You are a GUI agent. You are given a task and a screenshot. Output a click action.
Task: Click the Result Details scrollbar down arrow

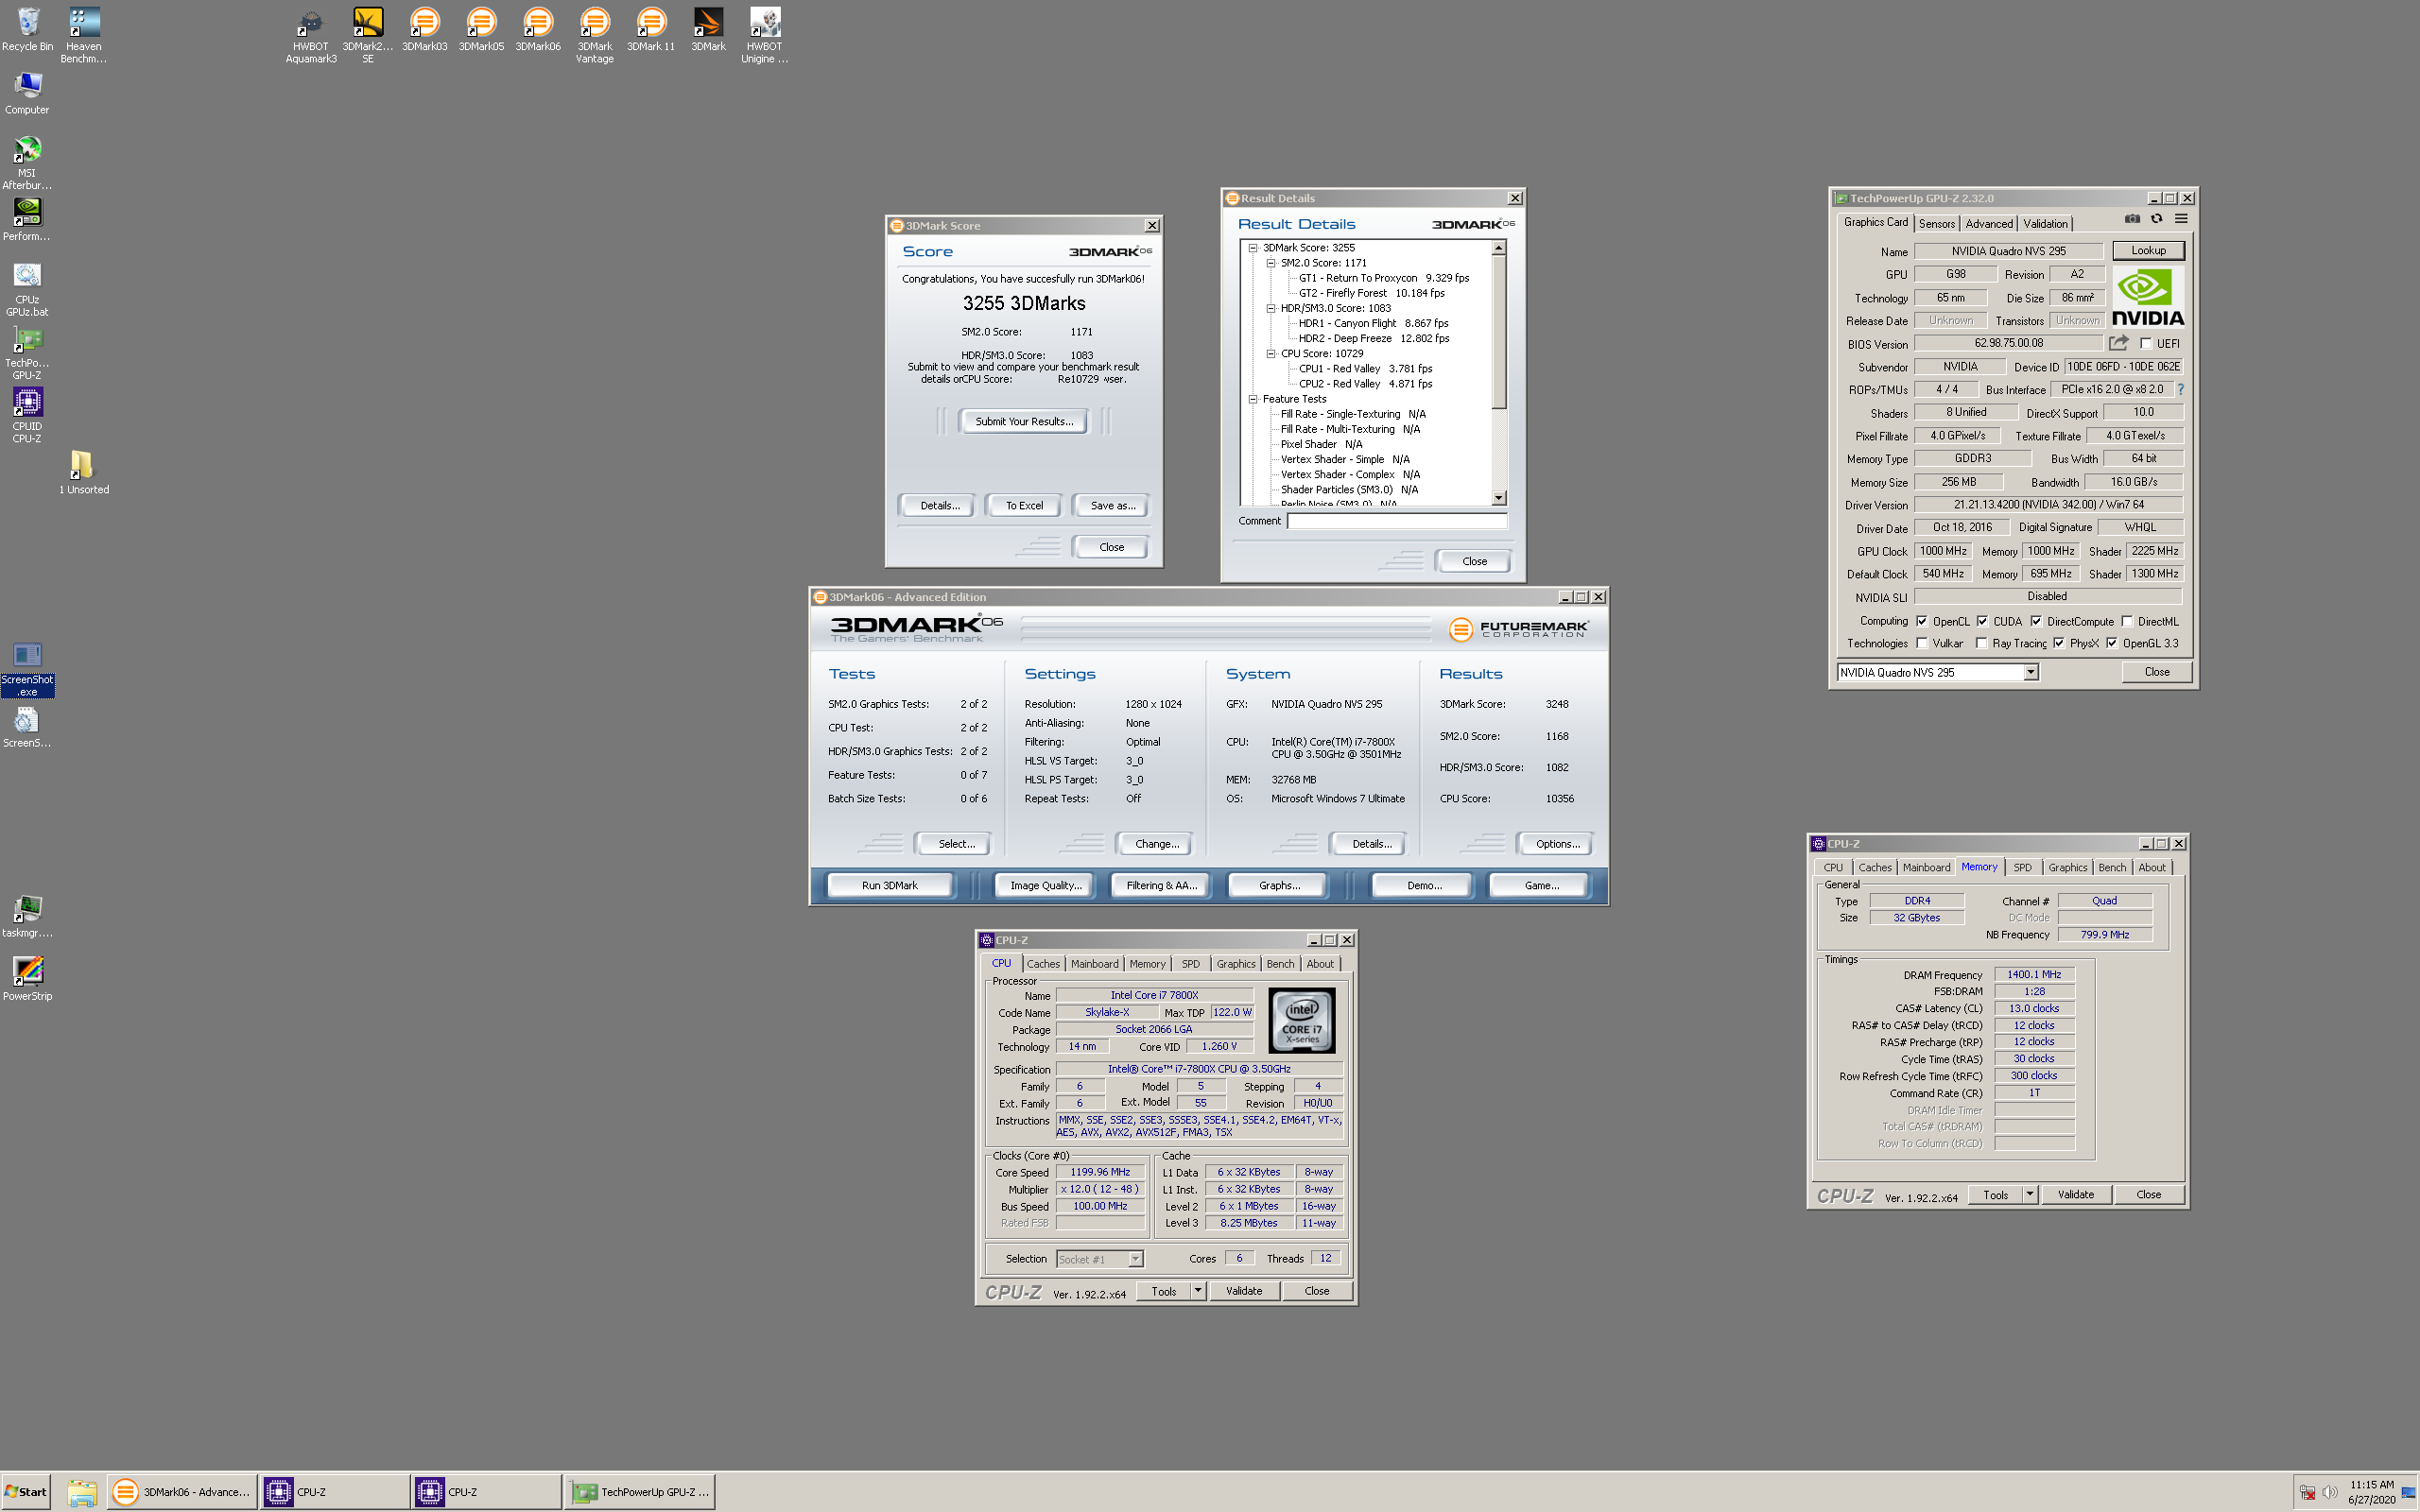tap(1498, 498)
